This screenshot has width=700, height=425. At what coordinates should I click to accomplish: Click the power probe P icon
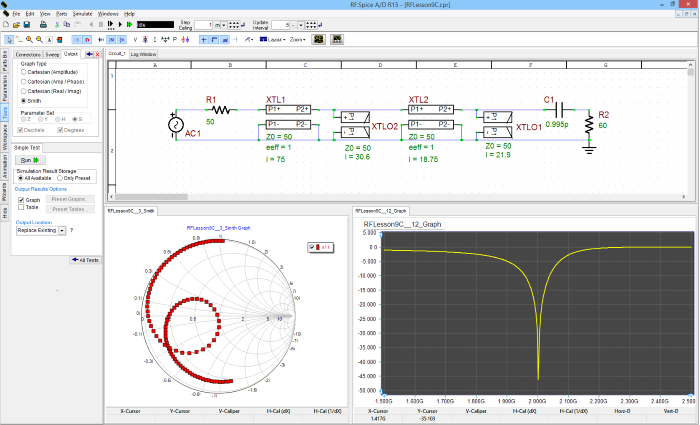click(175, 40)
